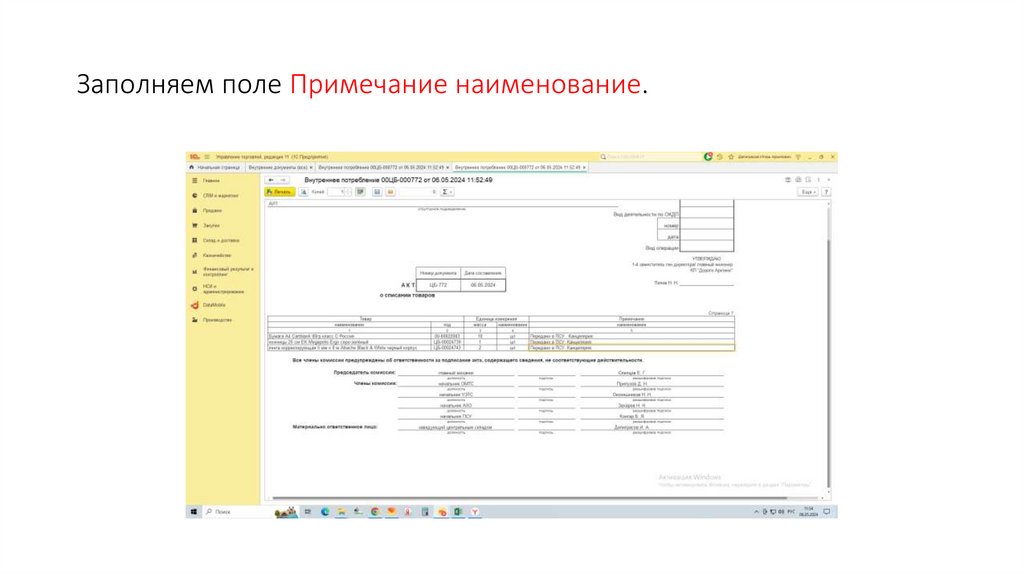Close the active Внутреннее потребление tab
Viewport: 1024px width, 574px height.
click(584, 168)
